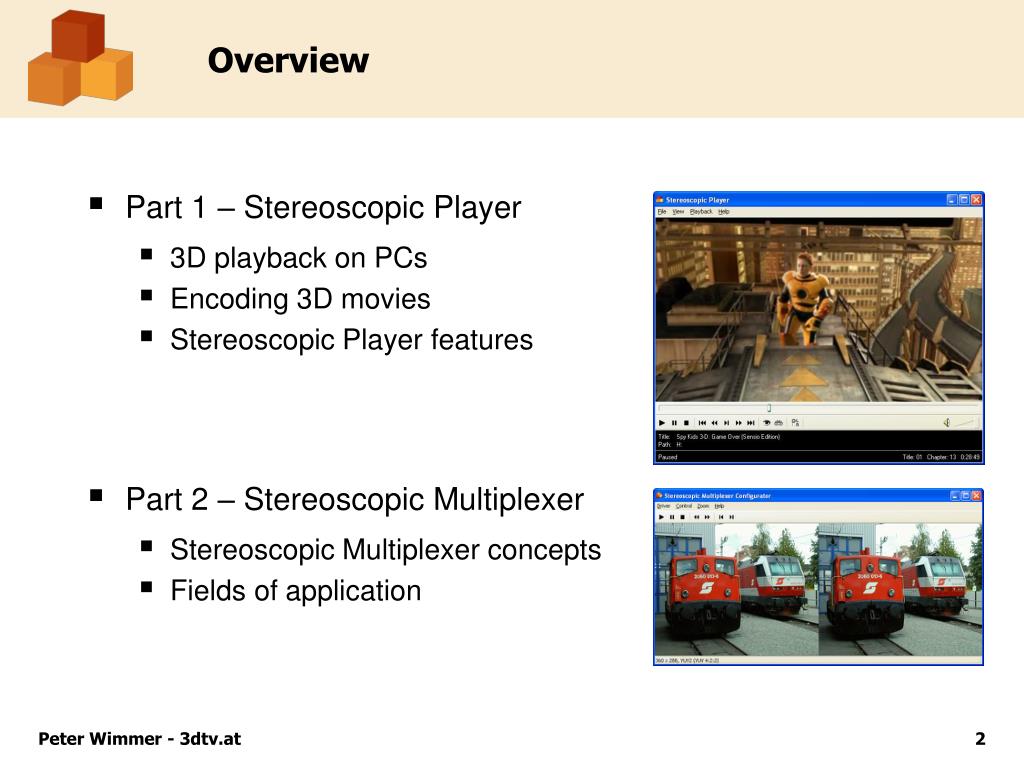This screenshot has height=768, width=1024.
Task: Click Stop in the Stereoscopic Player window
Action: (x=686, y=423)
